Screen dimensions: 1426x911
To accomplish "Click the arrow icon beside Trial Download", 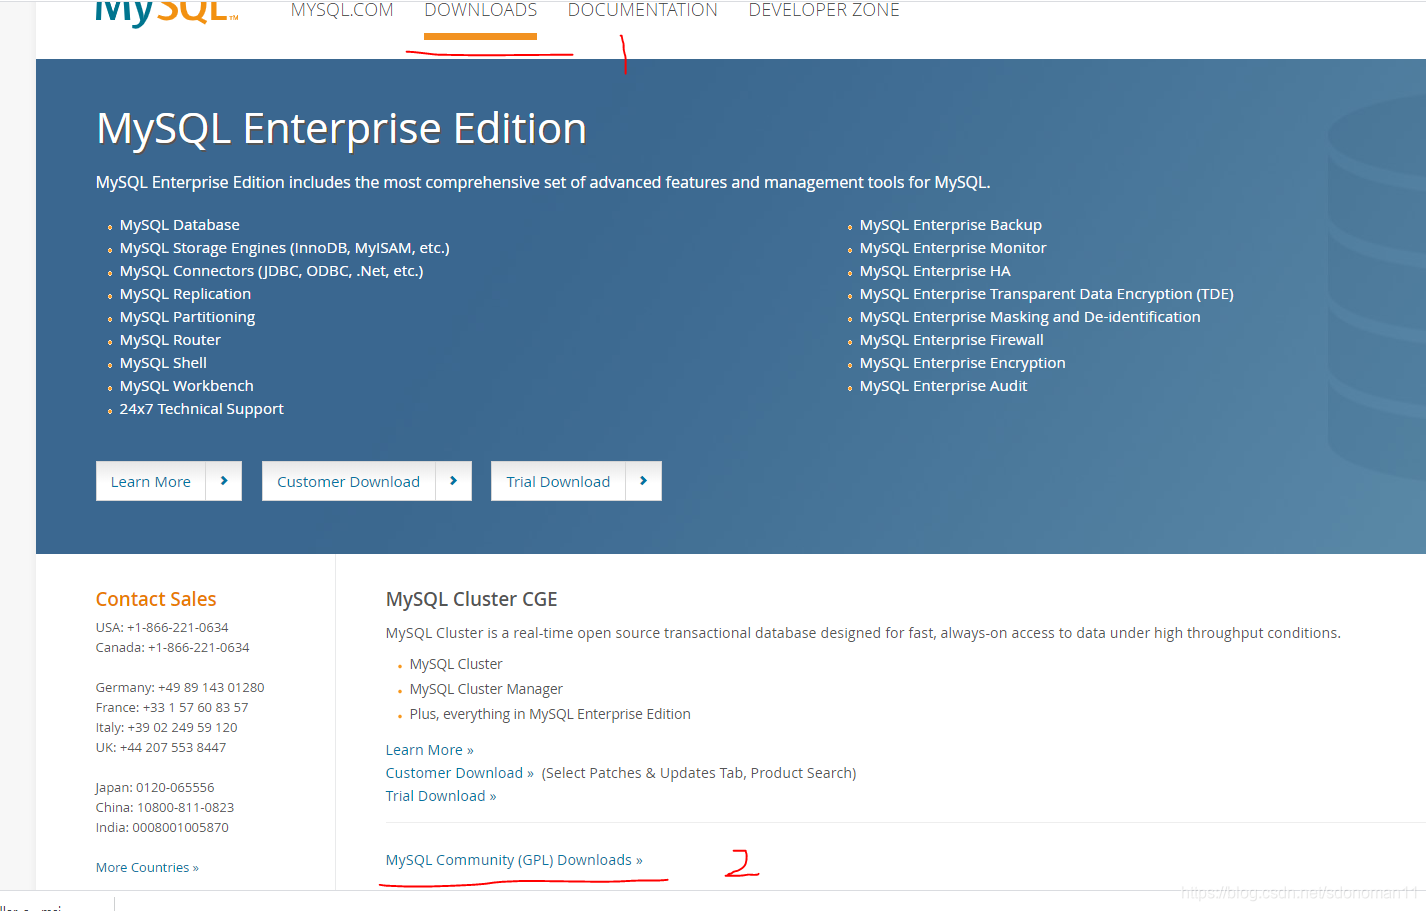I will 643,481.
